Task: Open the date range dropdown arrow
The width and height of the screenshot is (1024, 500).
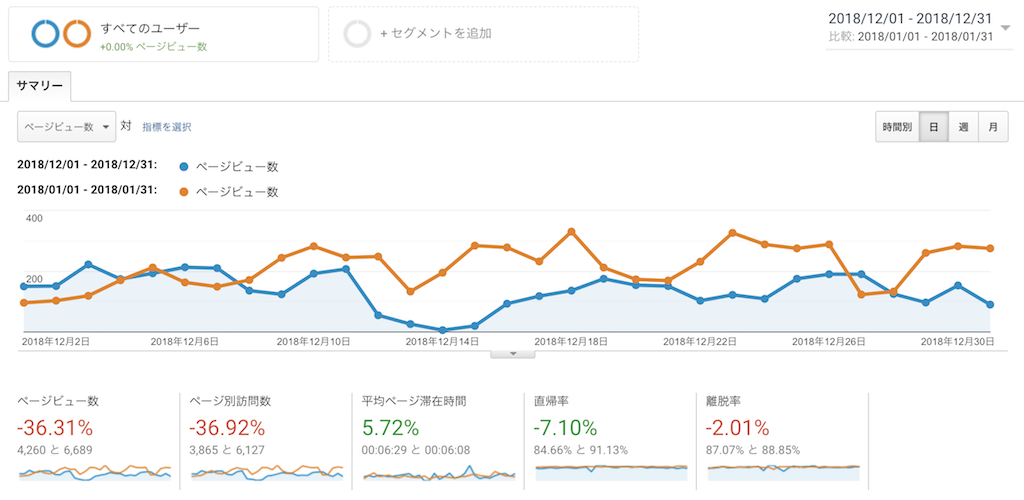Action: tap(1006, 27)
